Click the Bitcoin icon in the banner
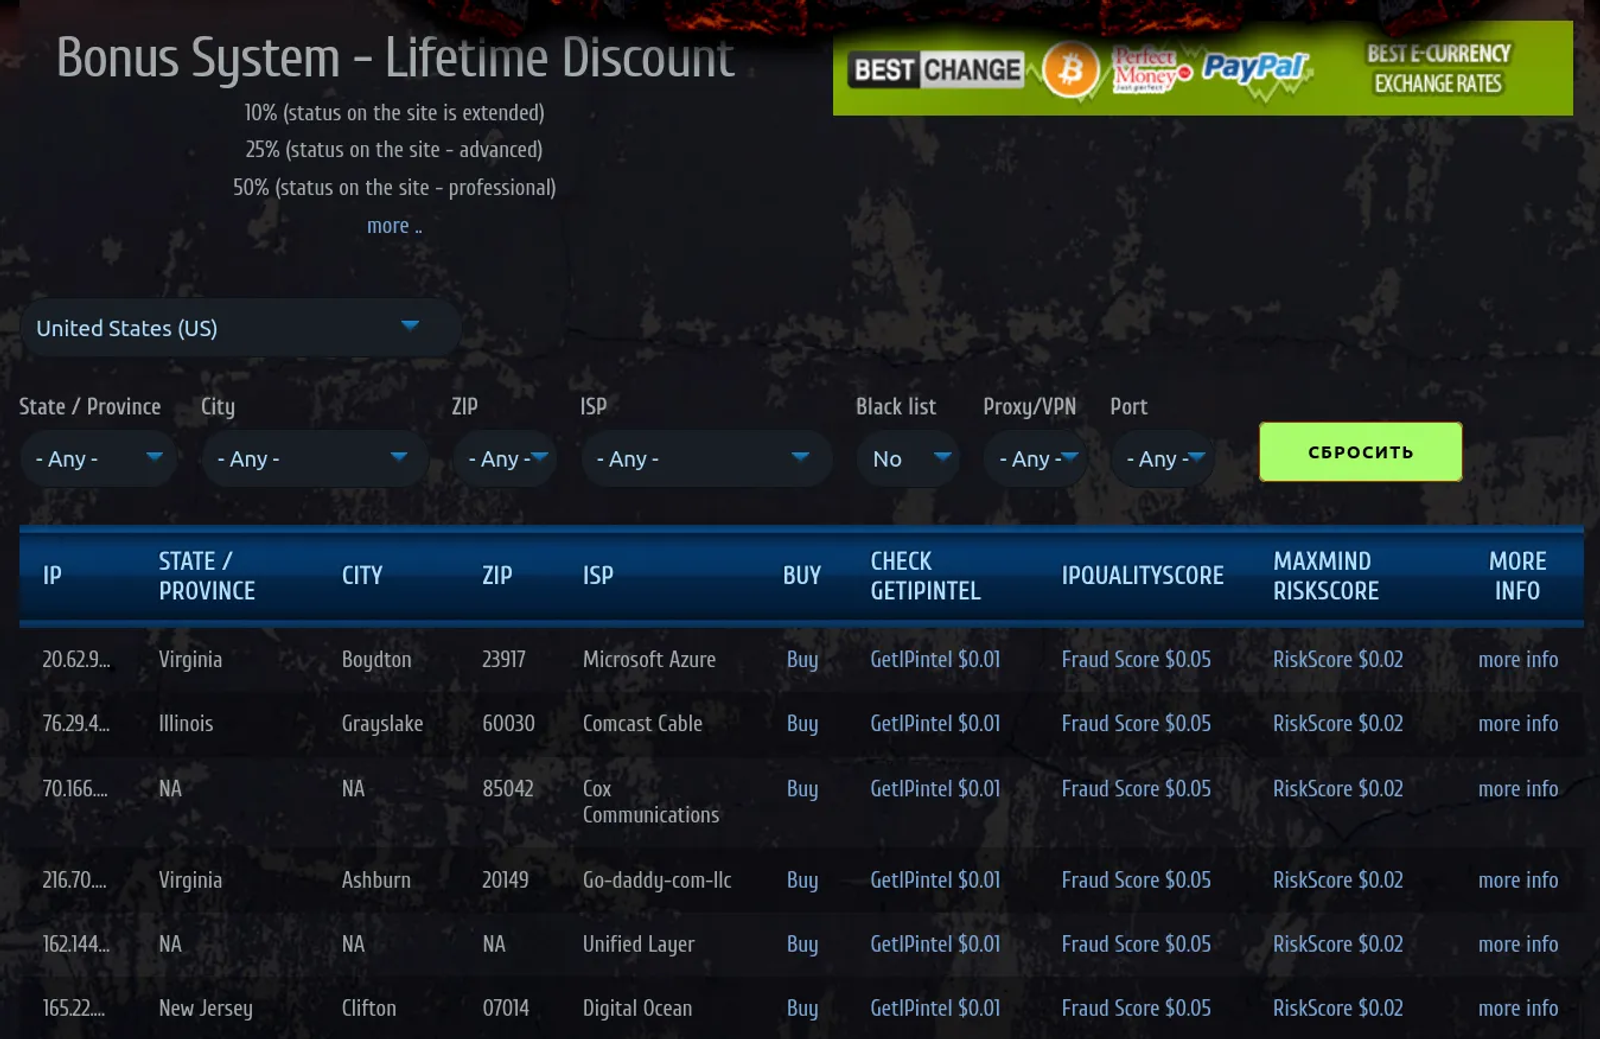The image size is (1600, 1039). tap(1070, 70)
